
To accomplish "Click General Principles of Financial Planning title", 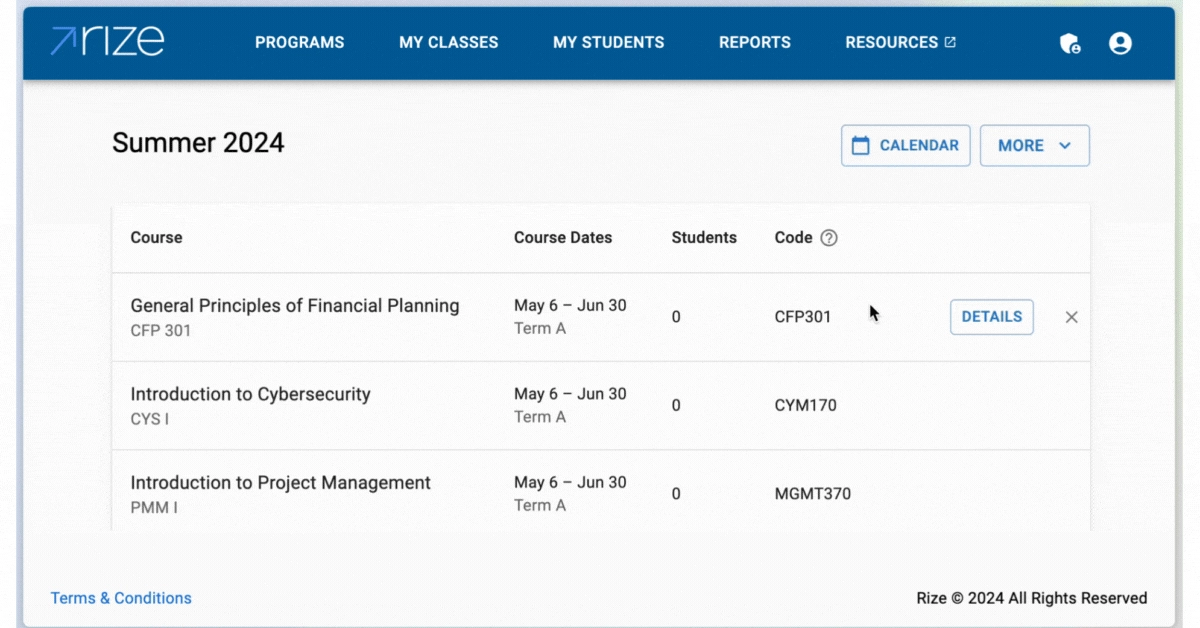I will [295, 306].
